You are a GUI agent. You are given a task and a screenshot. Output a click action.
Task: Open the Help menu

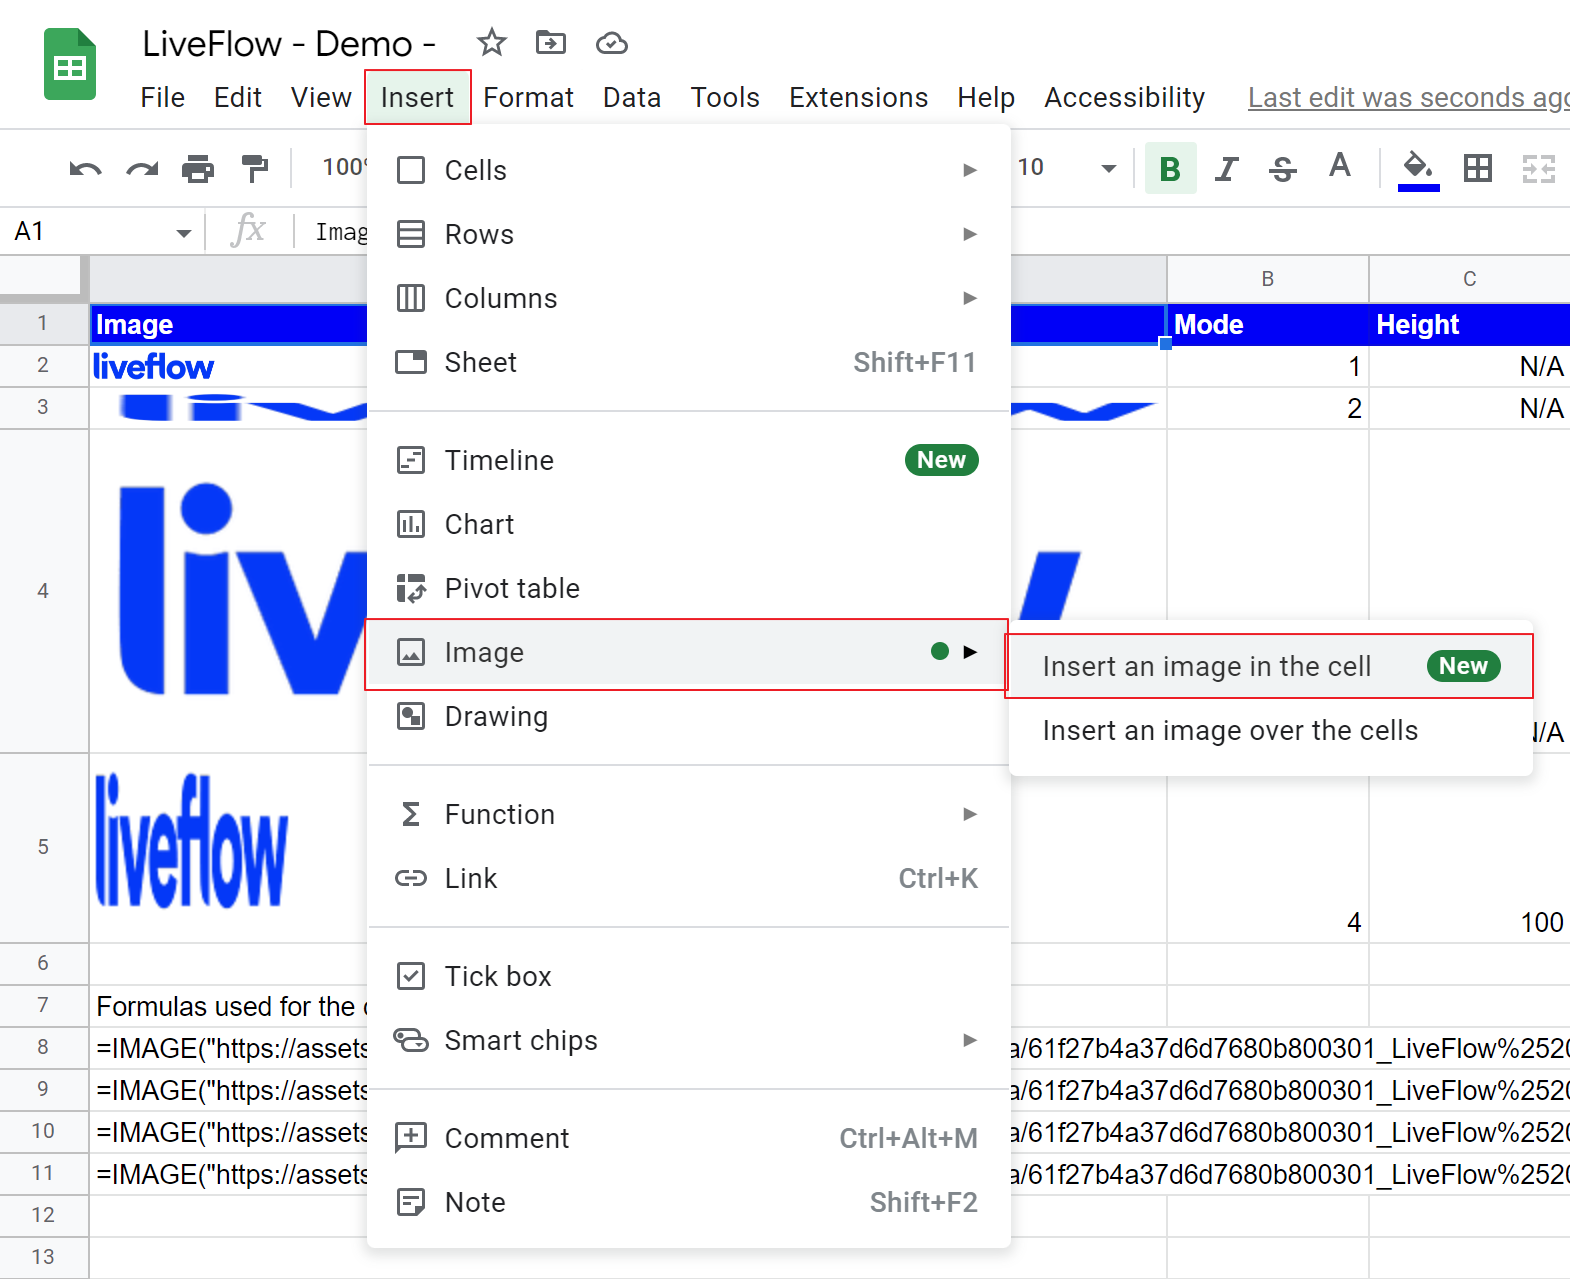[986, 97]
